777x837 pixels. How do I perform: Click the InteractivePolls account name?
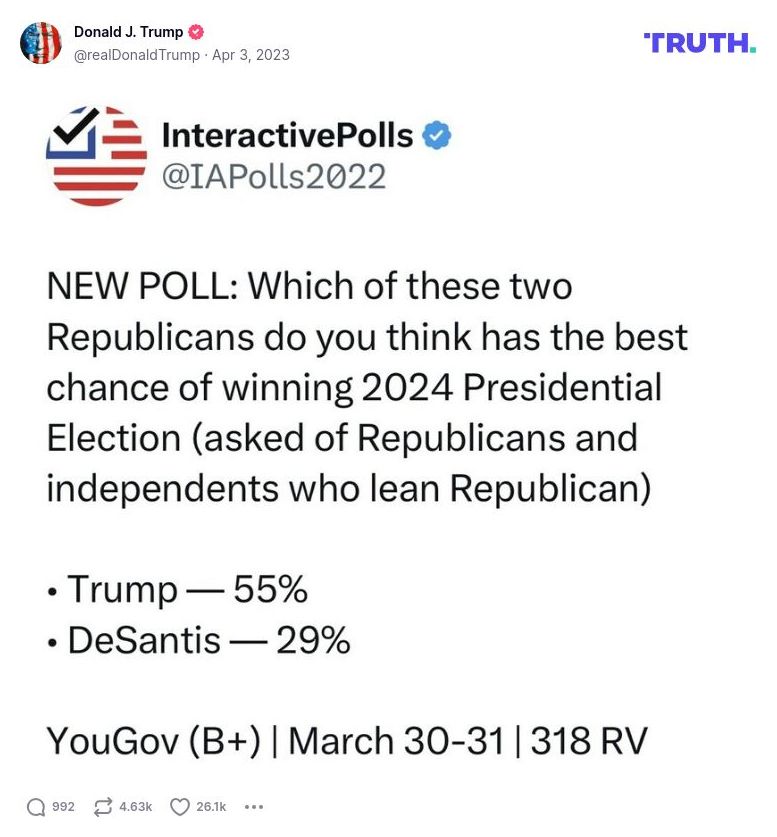pos(287,135)
